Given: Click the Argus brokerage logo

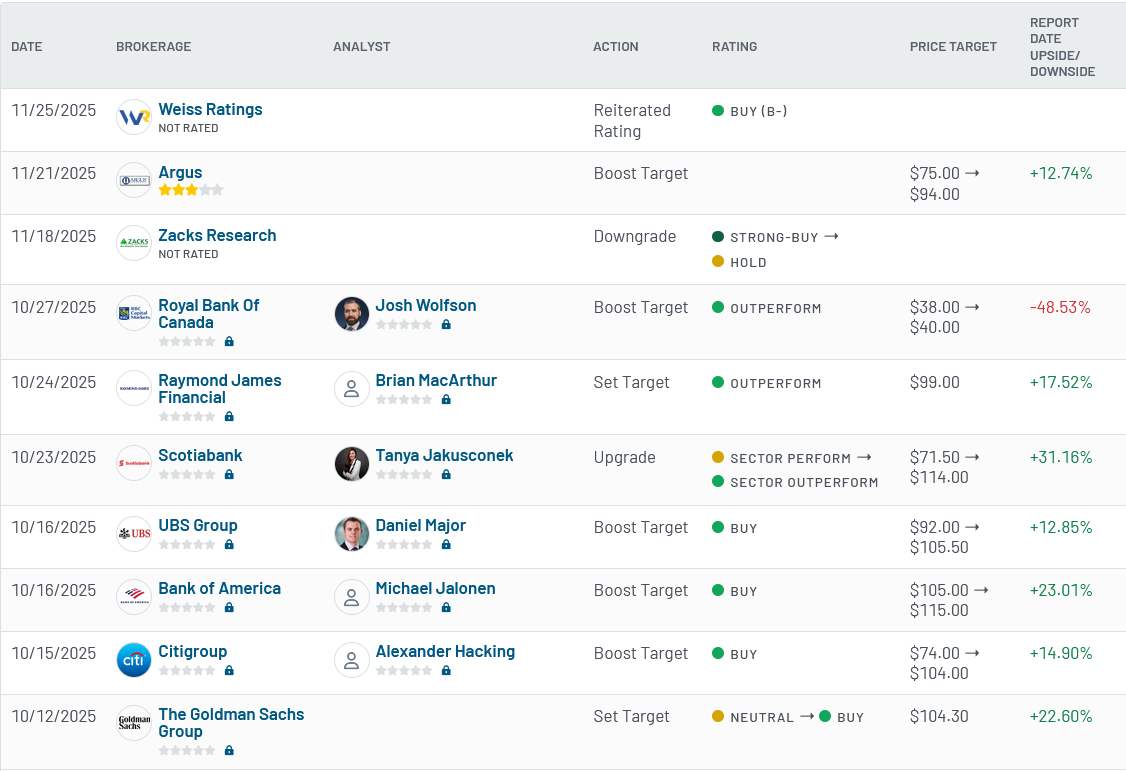Looking at the screenshot, I should coord(134,180).
